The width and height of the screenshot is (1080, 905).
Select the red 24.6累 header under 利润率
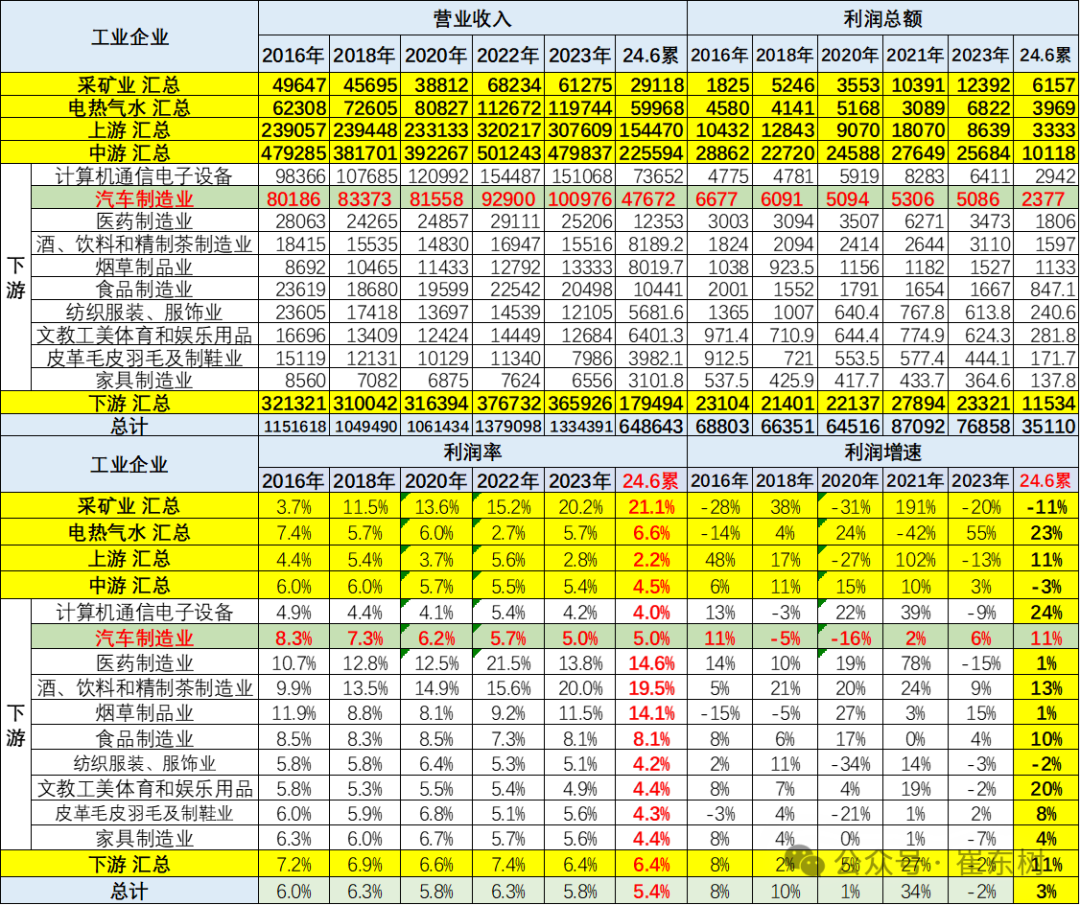click(x=651, y=480)
